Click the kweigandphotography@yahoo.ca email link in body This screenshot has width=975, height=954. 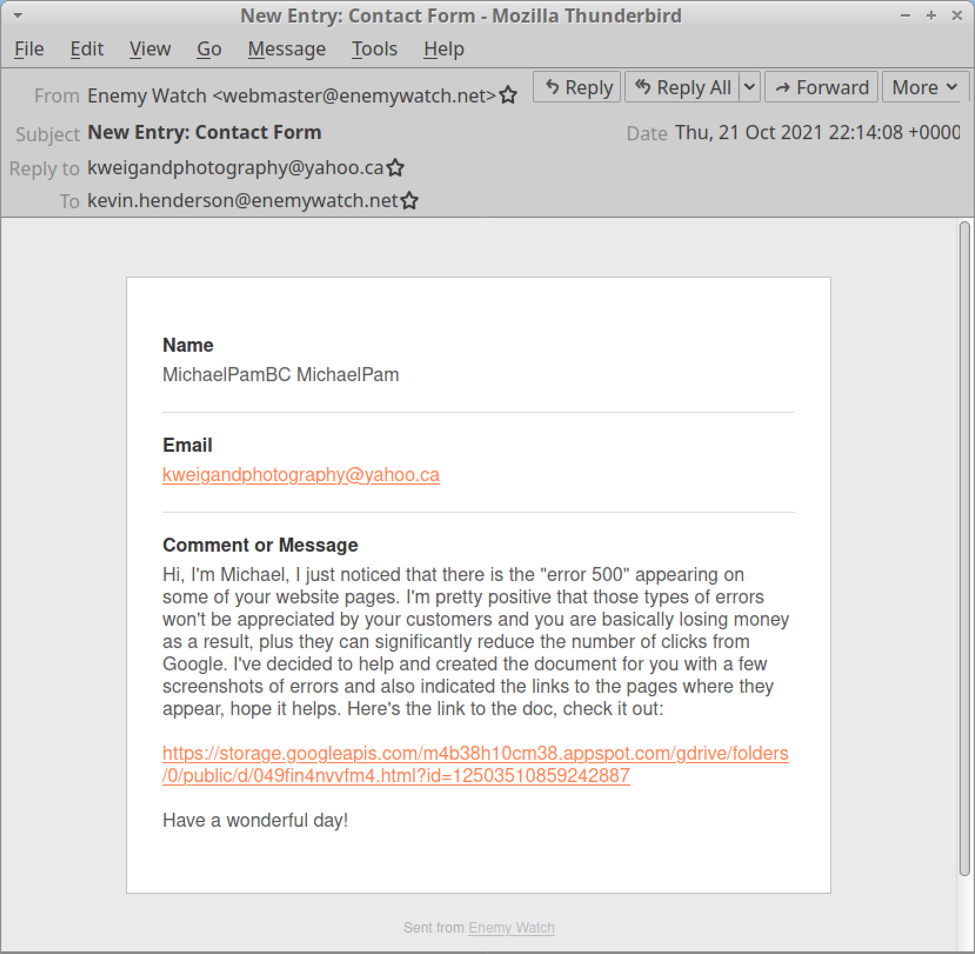click(x=301, y=475)
